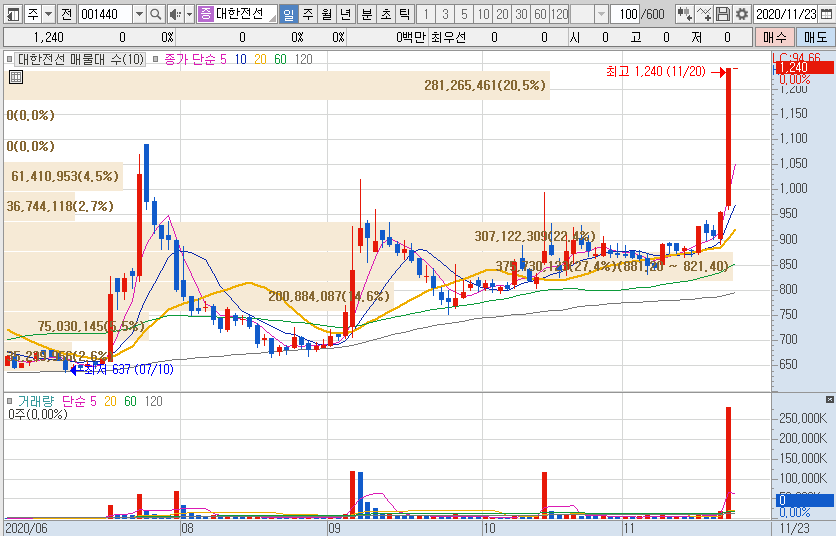This screenshot has height=536, width=836.
Task: Click the 75,030,145(5.5%) volume profile label
Action: click(x=91, y=326)
